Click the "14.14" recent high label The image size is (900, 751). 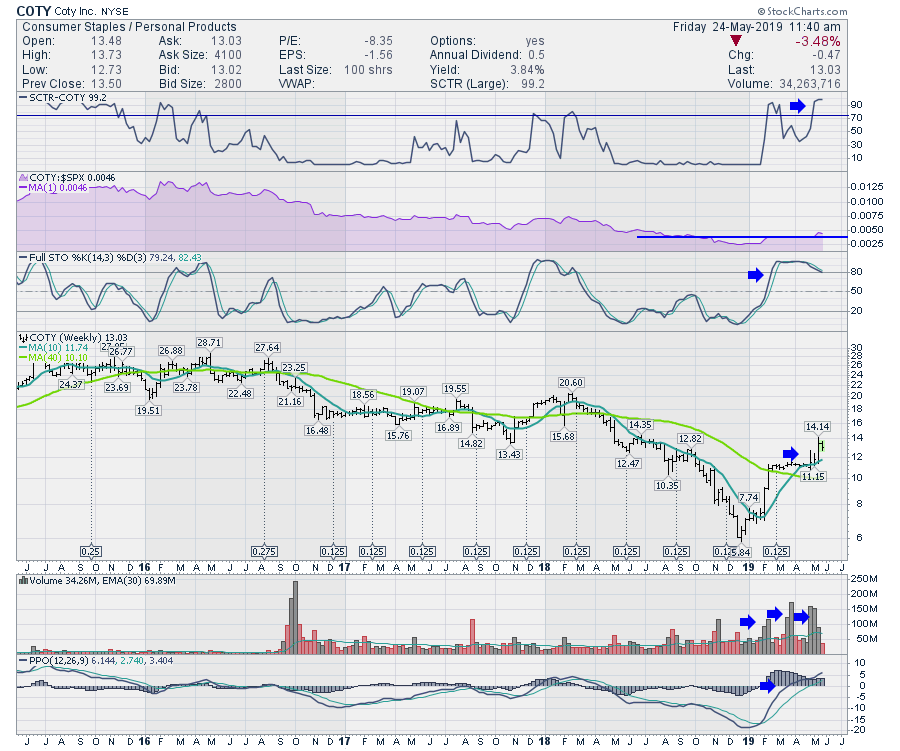pos(817,427)
